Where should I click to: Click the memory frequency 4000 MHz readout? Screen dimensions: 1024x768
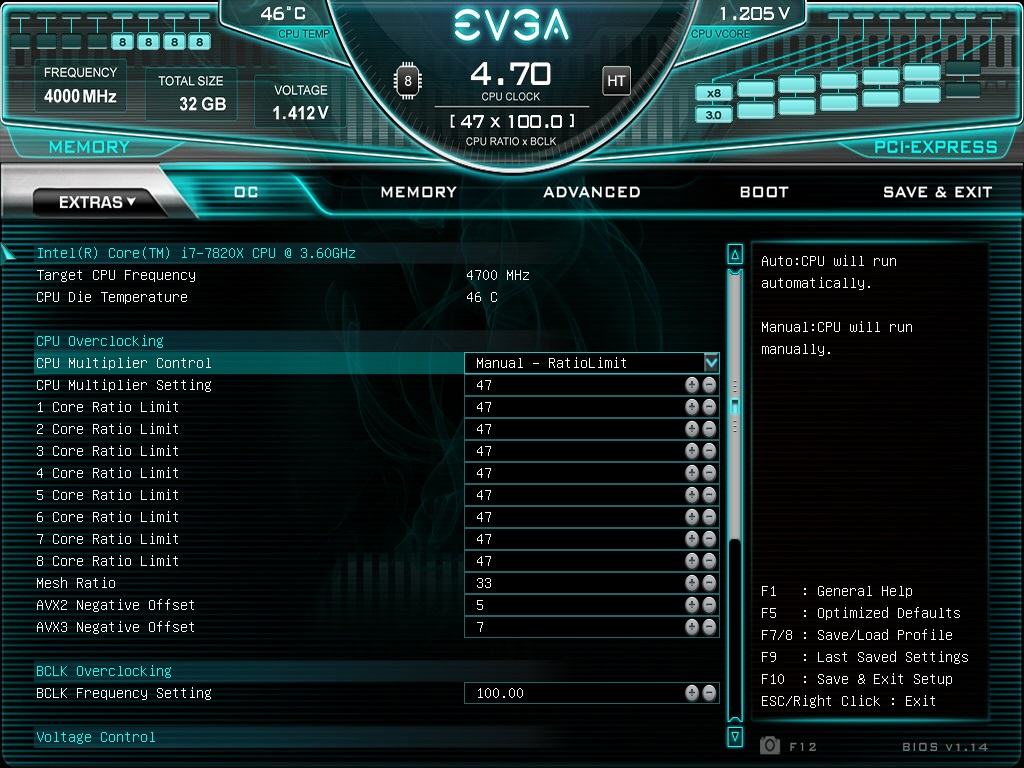tap(80, 96)
